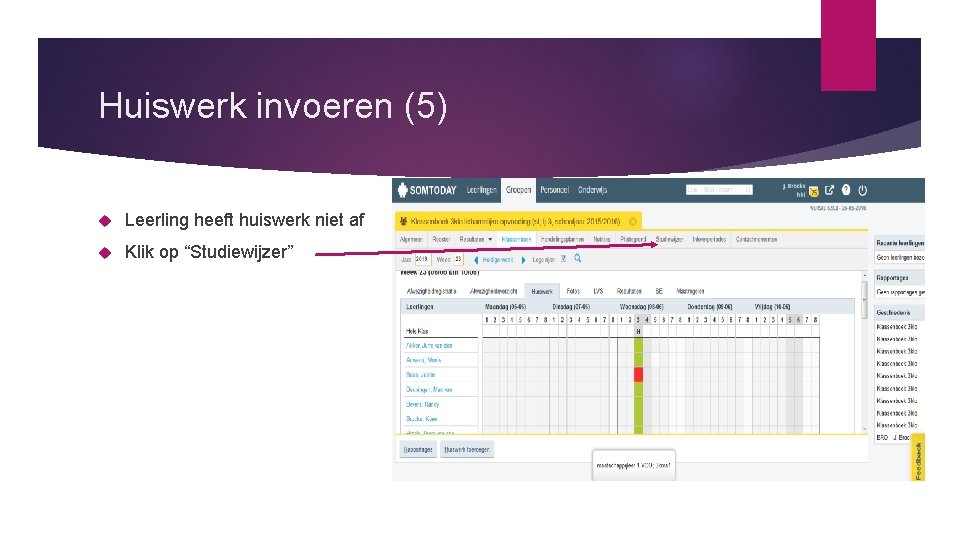The width and height of the screenshot is (960, 540).
Task: Click the second student name link
Action: coord(424,361)
